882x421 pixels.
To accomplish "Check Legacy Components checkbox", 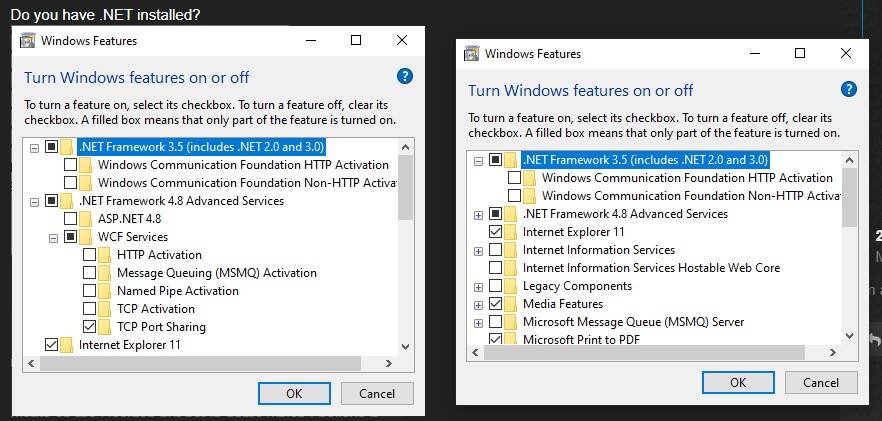I will 496,286.
